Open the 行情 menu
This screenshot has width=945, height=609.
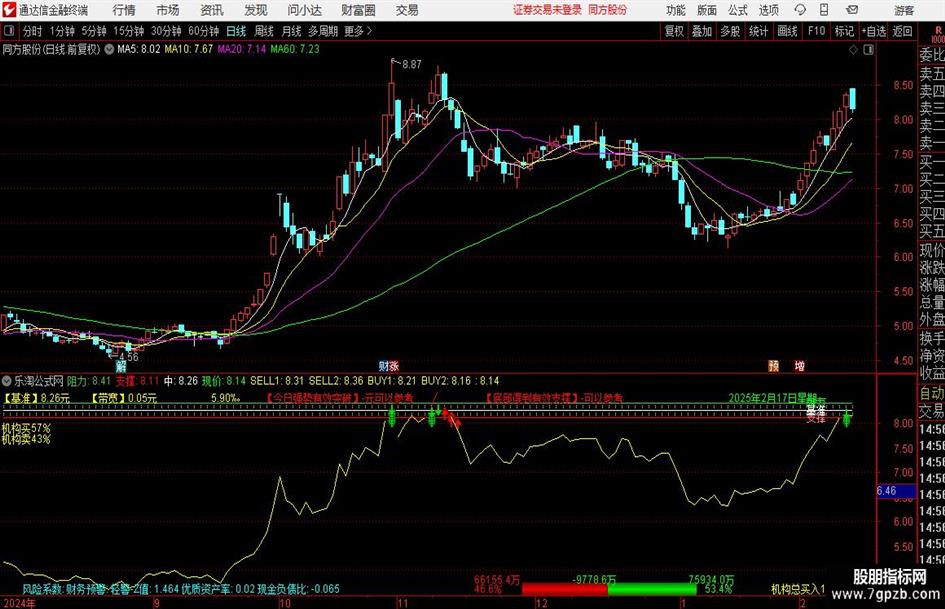(x=124, y=10)
